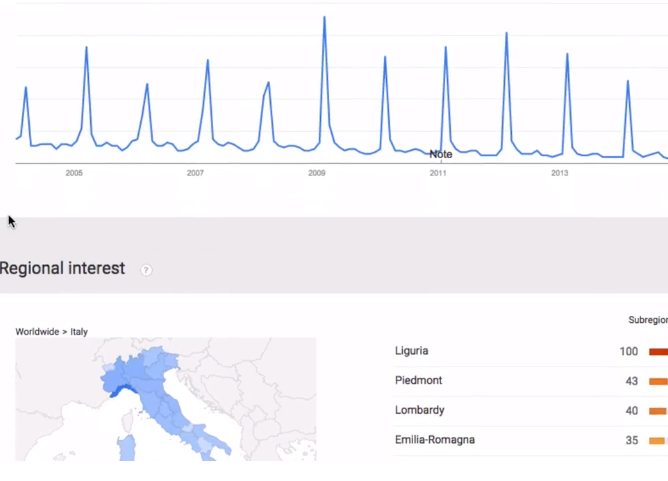Image resolution: width=668 pixels, height=481 pixels.
Task: Click the dark blue Liguria region on map
Action: click(x=122, y=391)
